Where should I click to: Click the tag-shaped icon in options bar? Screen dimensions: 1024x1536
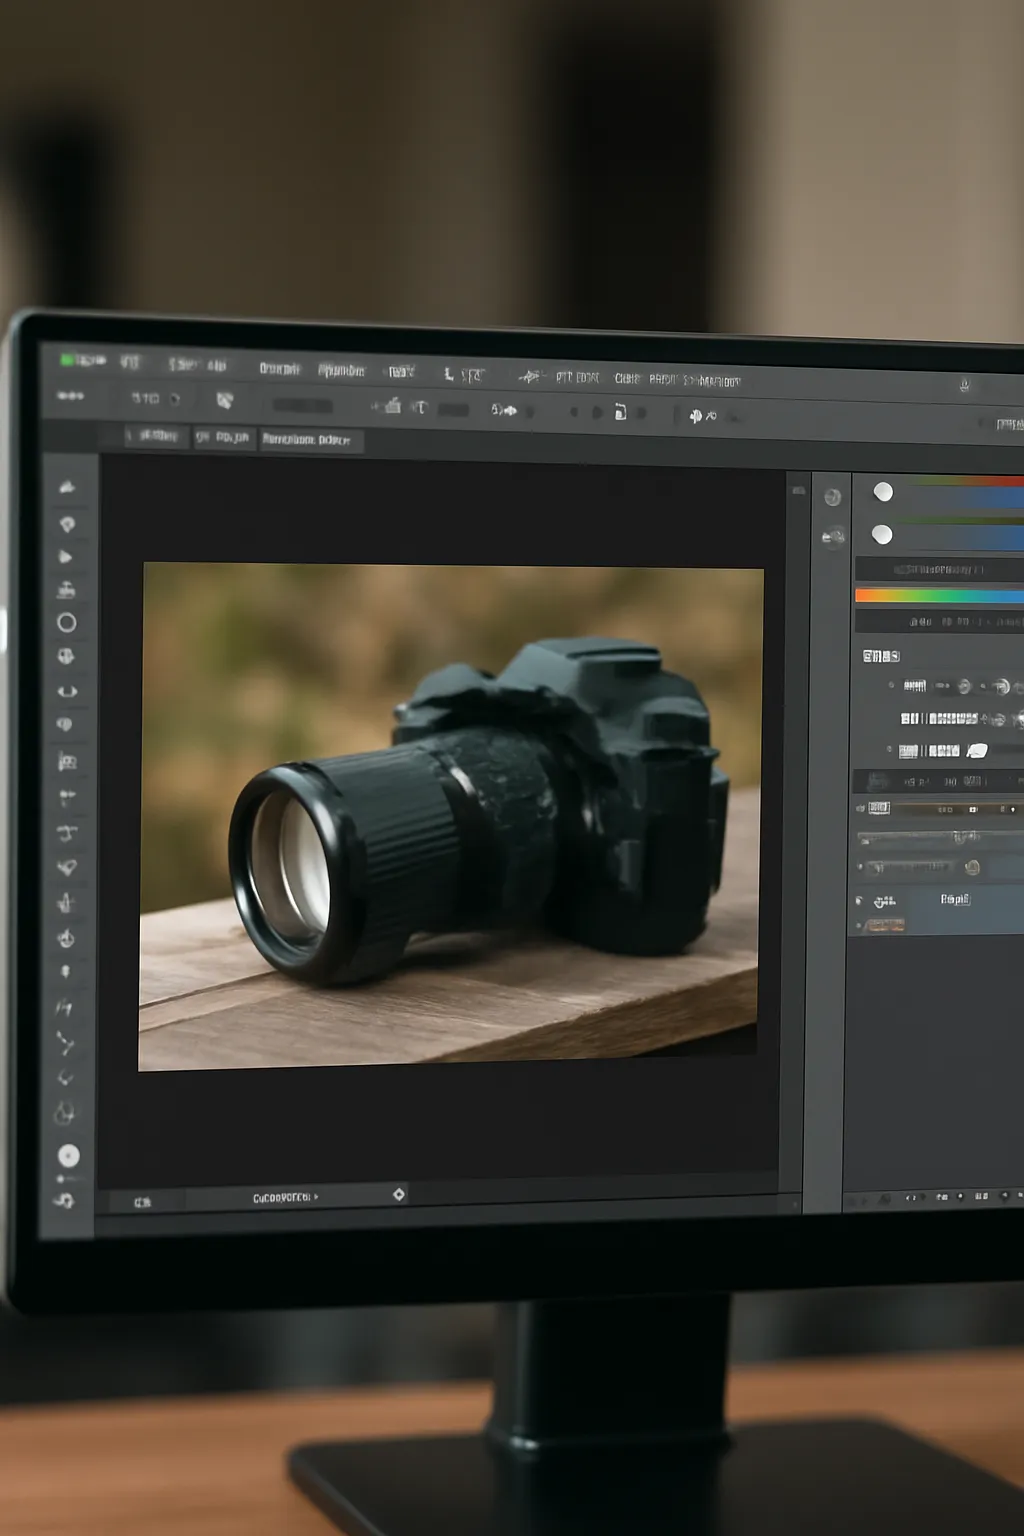(x=225, y=401)
